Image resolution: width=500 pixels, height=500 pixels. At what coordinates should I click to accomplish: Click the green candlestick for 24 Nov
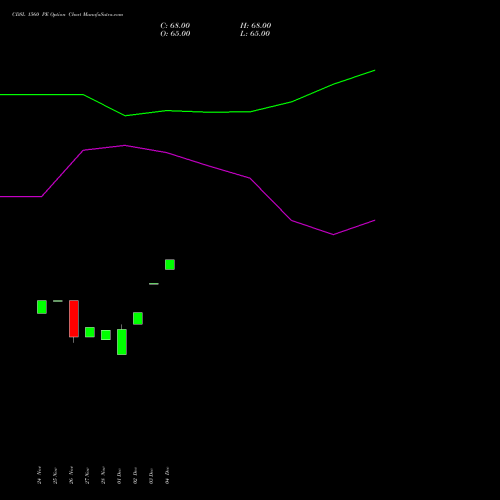[x=42, y=307]
